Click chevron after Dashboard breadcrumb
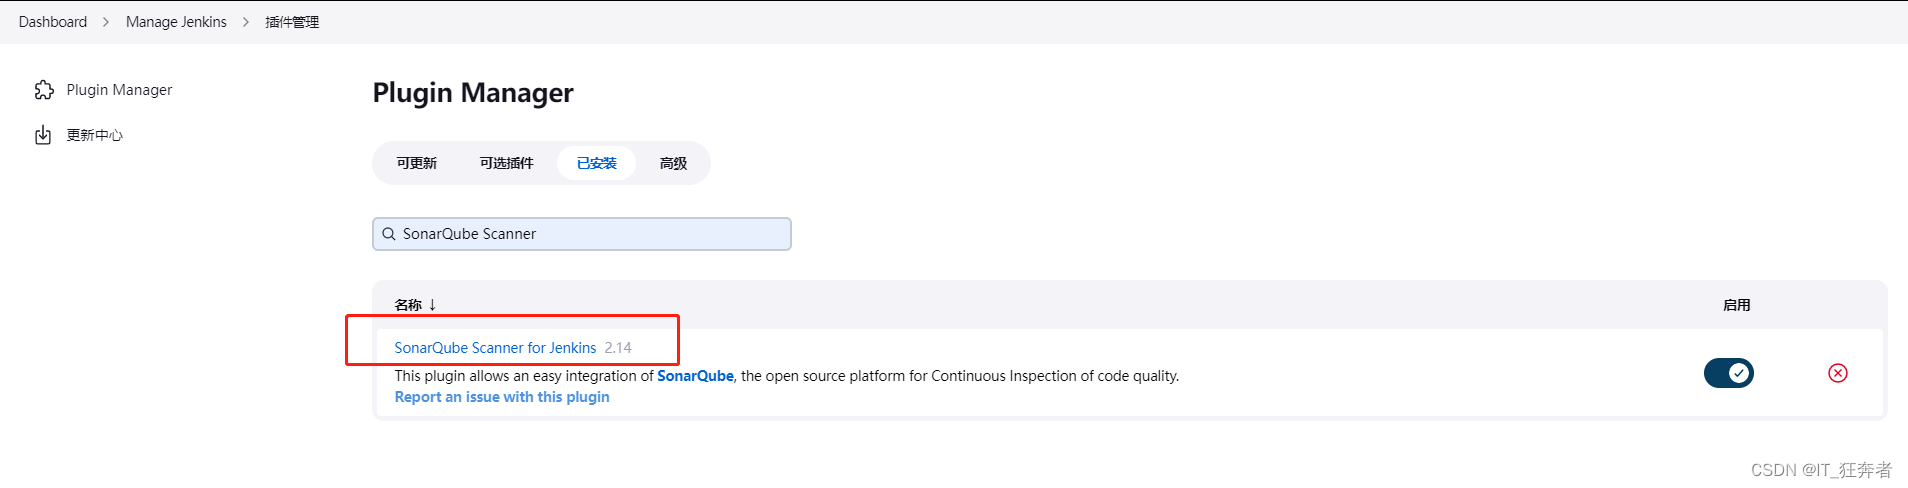1908x488 pixels. [106, 22]
